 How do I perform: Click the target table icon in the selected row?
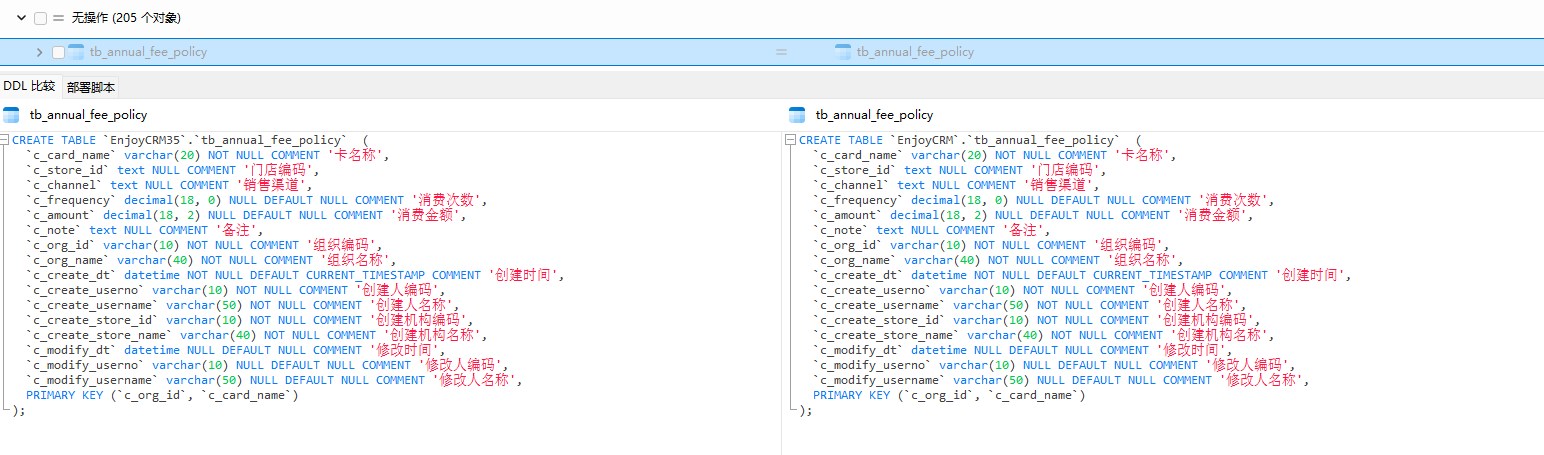pyautogui.click(x=843, y=52)
